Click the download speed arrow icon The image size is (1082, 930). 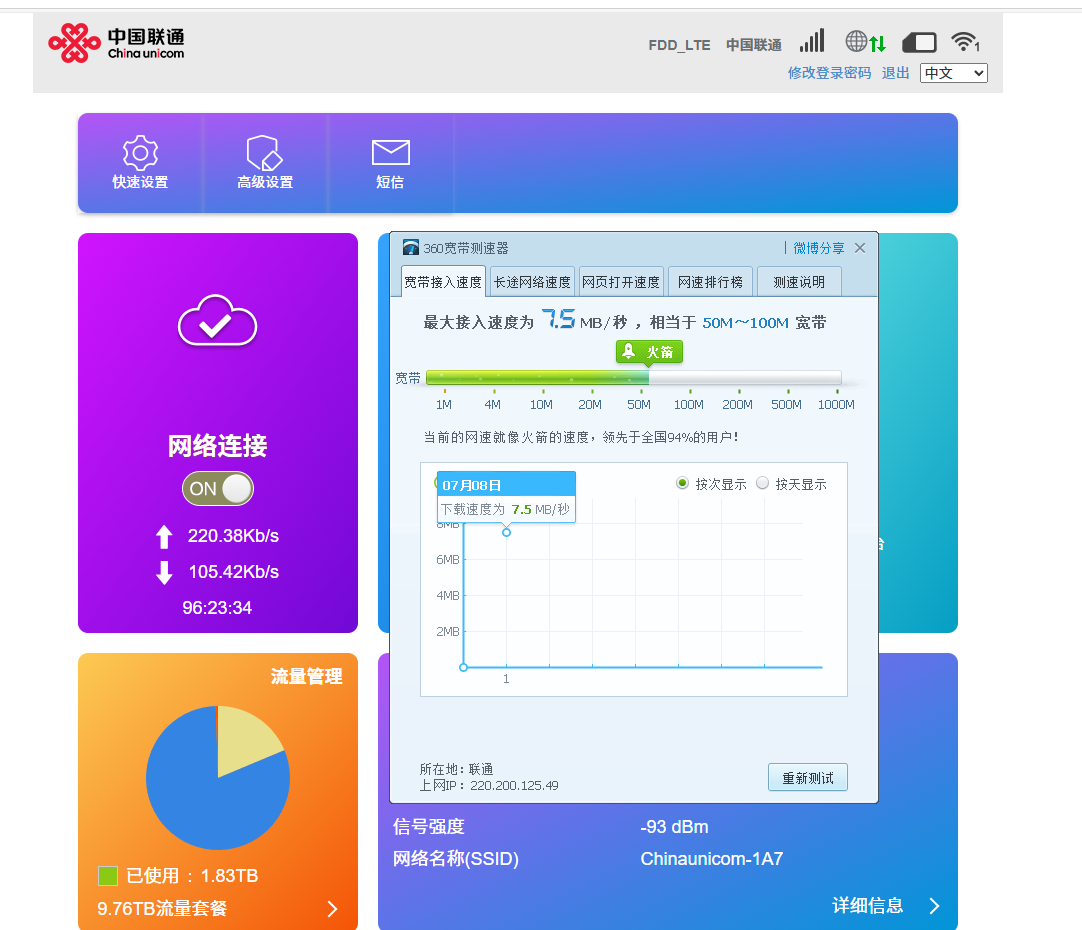(x=164, y=573)
